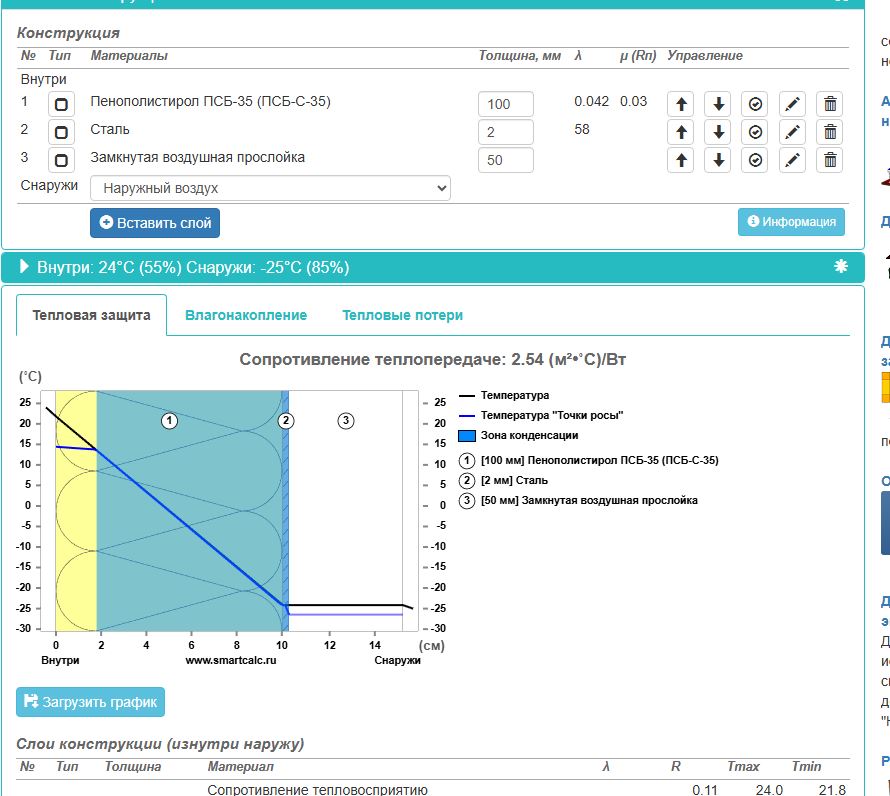Move the Пенополистирол layer up
The height and width of the screenshot is (796, 890).
coord(680,104)
